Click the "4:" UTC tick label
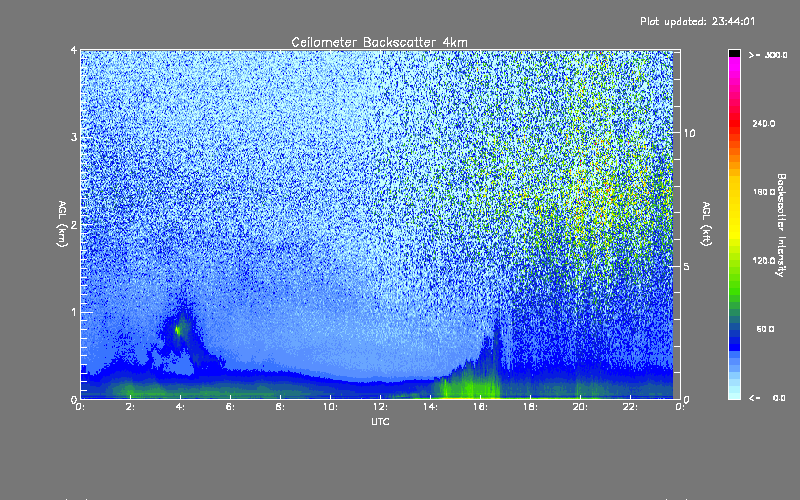800x500 pixels. click(180, 407)
